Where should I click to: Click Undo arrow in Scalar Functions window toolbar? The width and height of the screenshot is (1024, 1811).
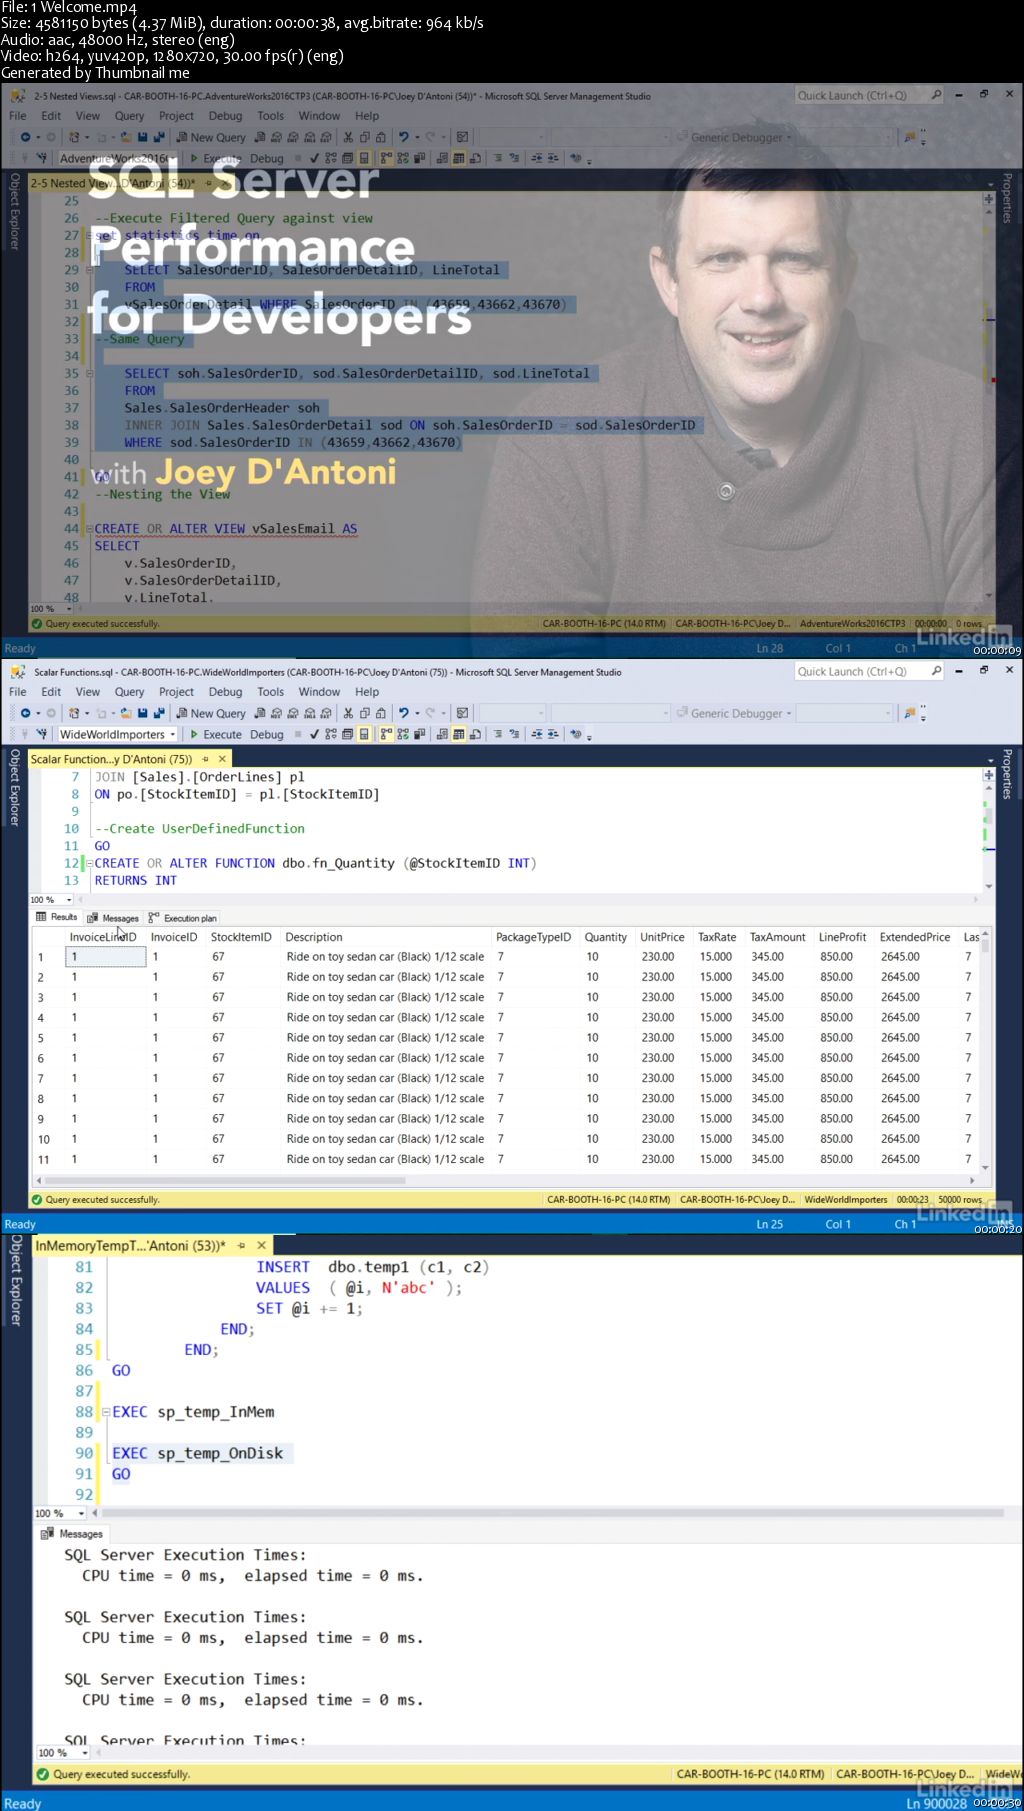pos(403,713)
